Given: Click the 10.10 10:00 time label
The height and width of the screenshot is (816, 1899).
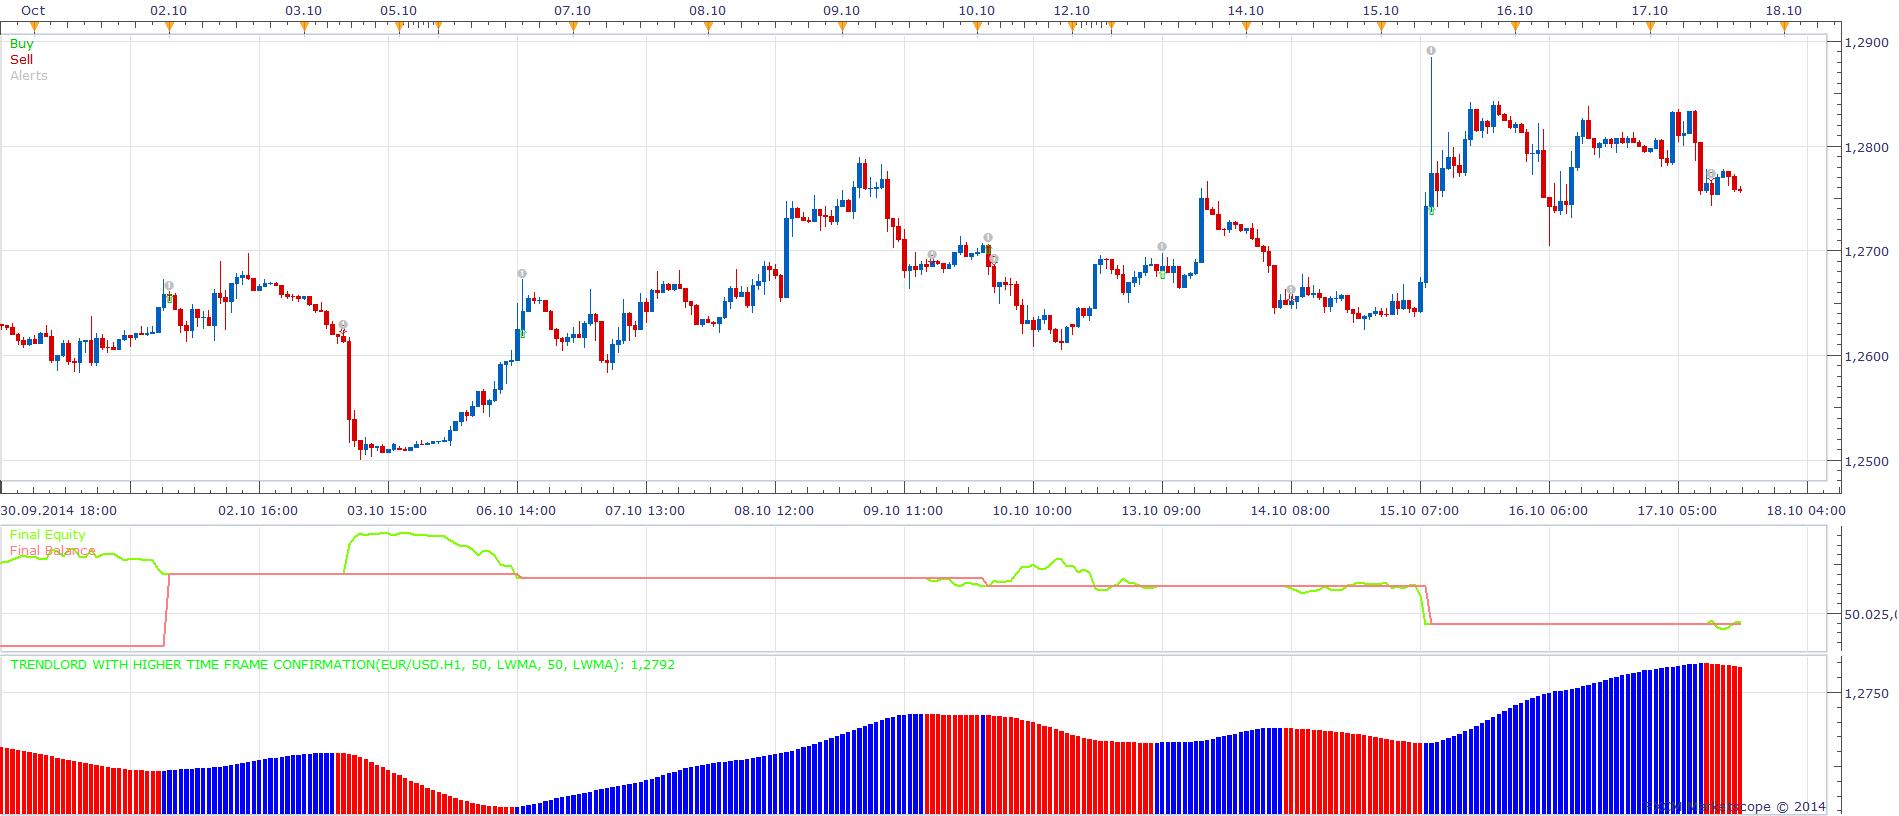Looking at the screenshot, I should pos(1032,511).
